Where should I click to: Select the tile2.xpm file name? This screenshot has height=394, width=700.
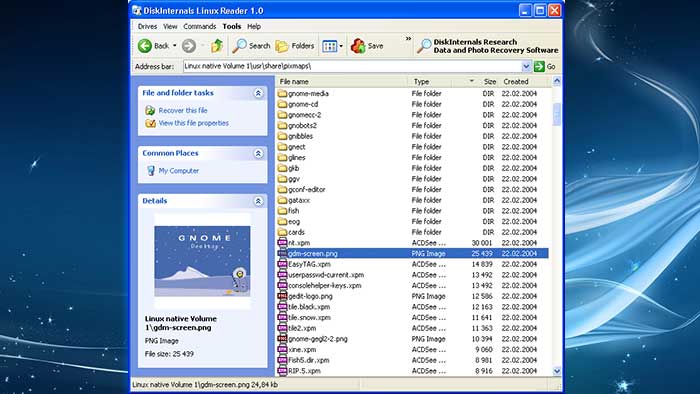point(302,328)
